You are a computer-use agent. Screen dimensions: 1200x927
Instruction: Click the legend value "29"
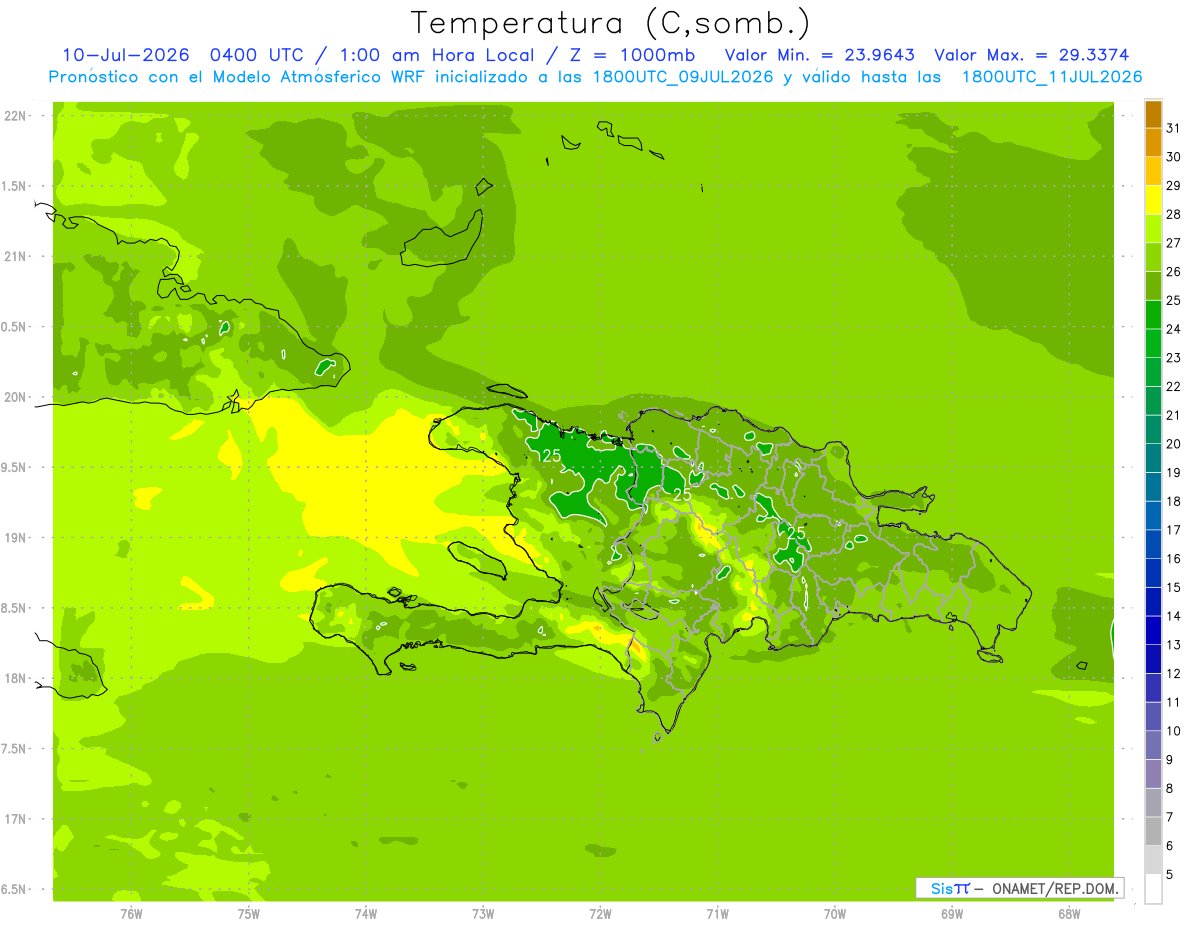[1174, 186]
